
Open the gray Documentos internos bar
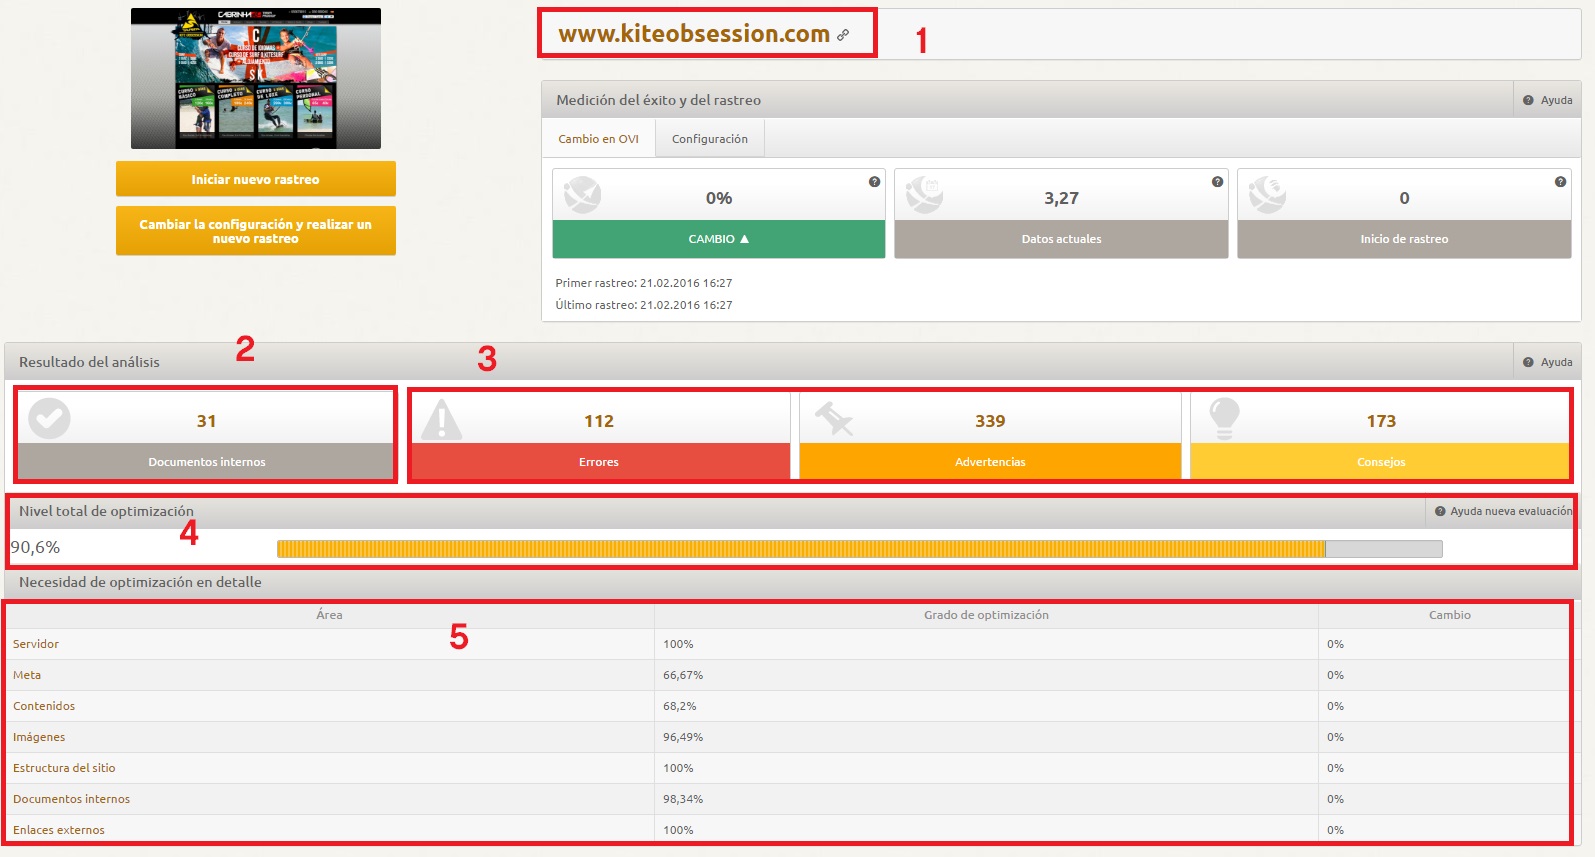(x=207, y=461)
